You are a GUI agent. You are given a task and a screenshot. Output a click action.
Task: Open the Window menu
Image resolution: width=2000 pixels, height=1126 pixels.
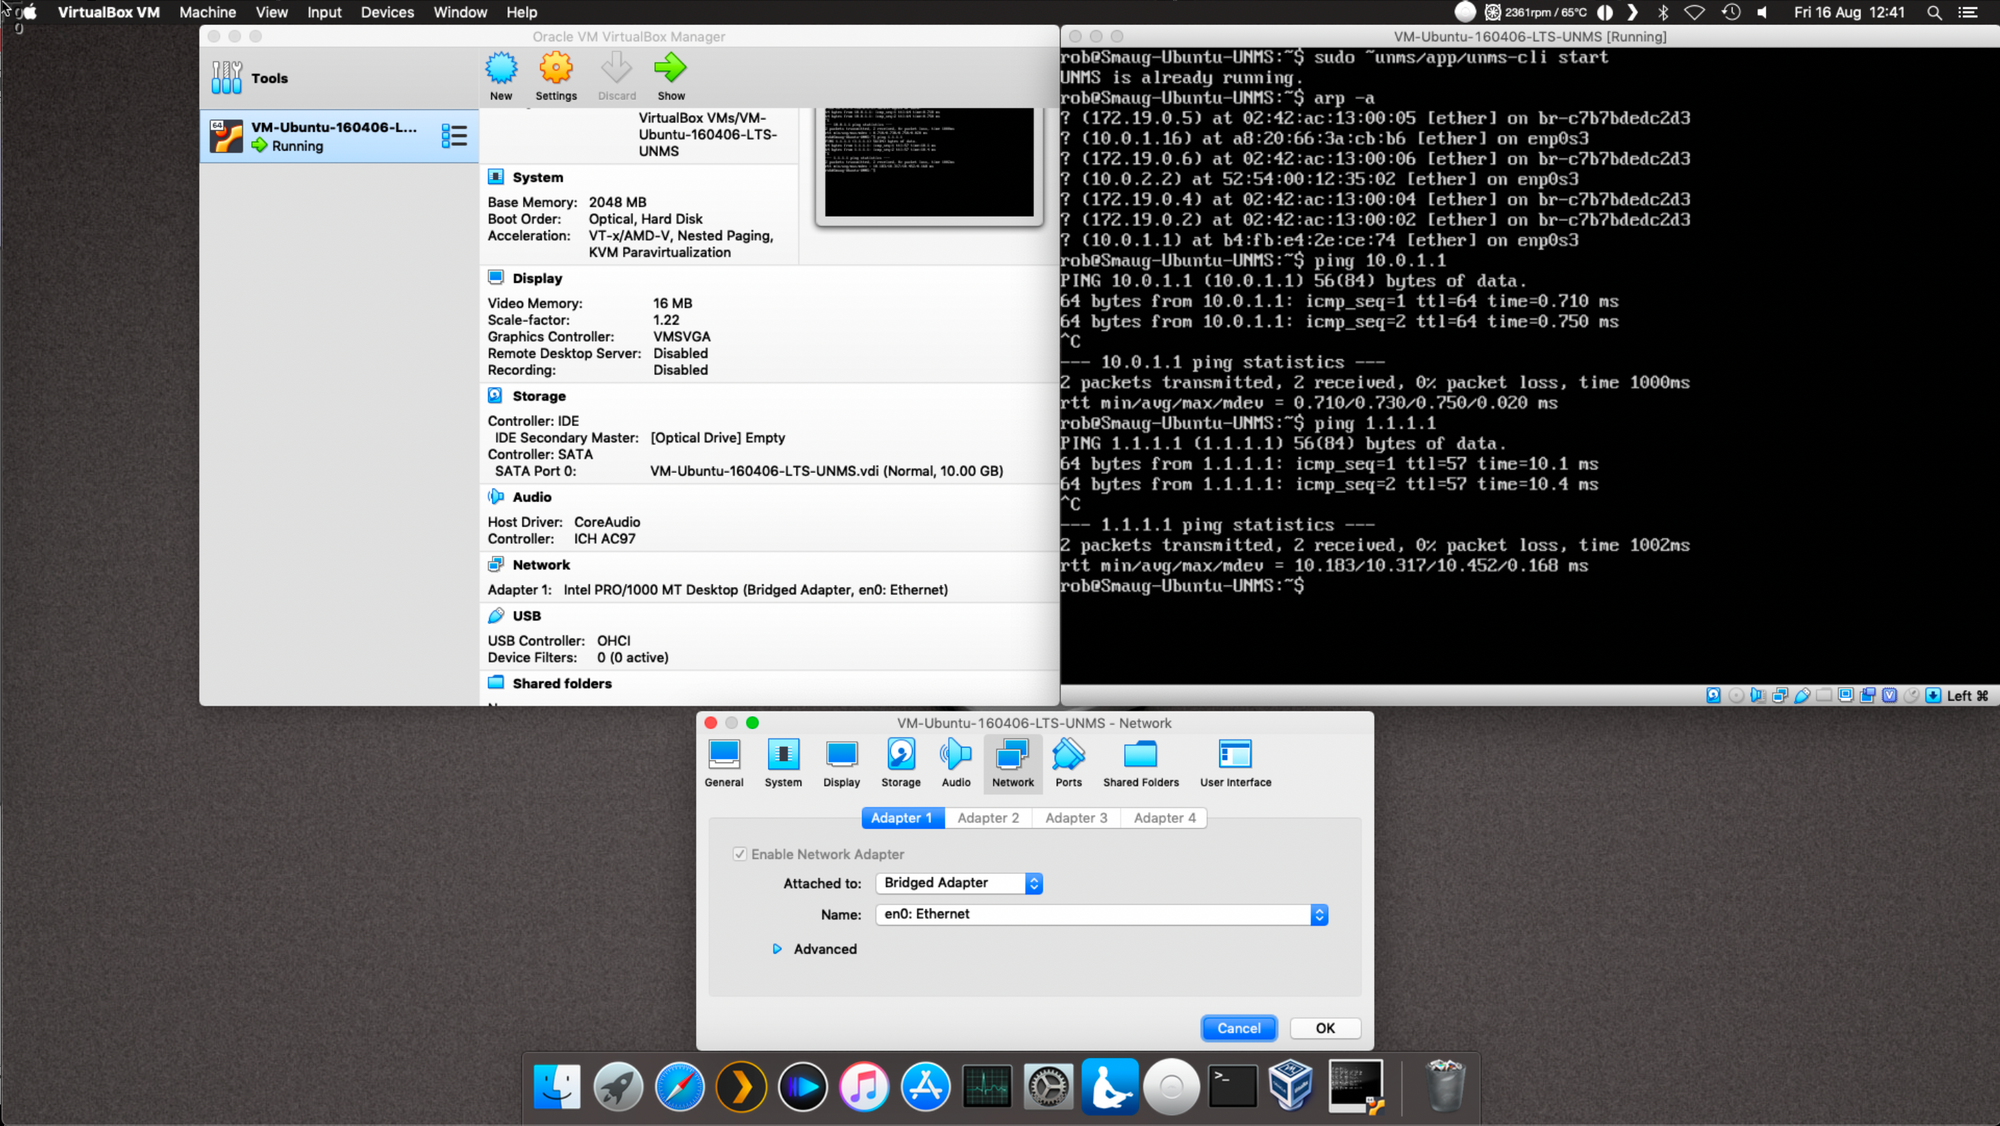pos(460,12)
